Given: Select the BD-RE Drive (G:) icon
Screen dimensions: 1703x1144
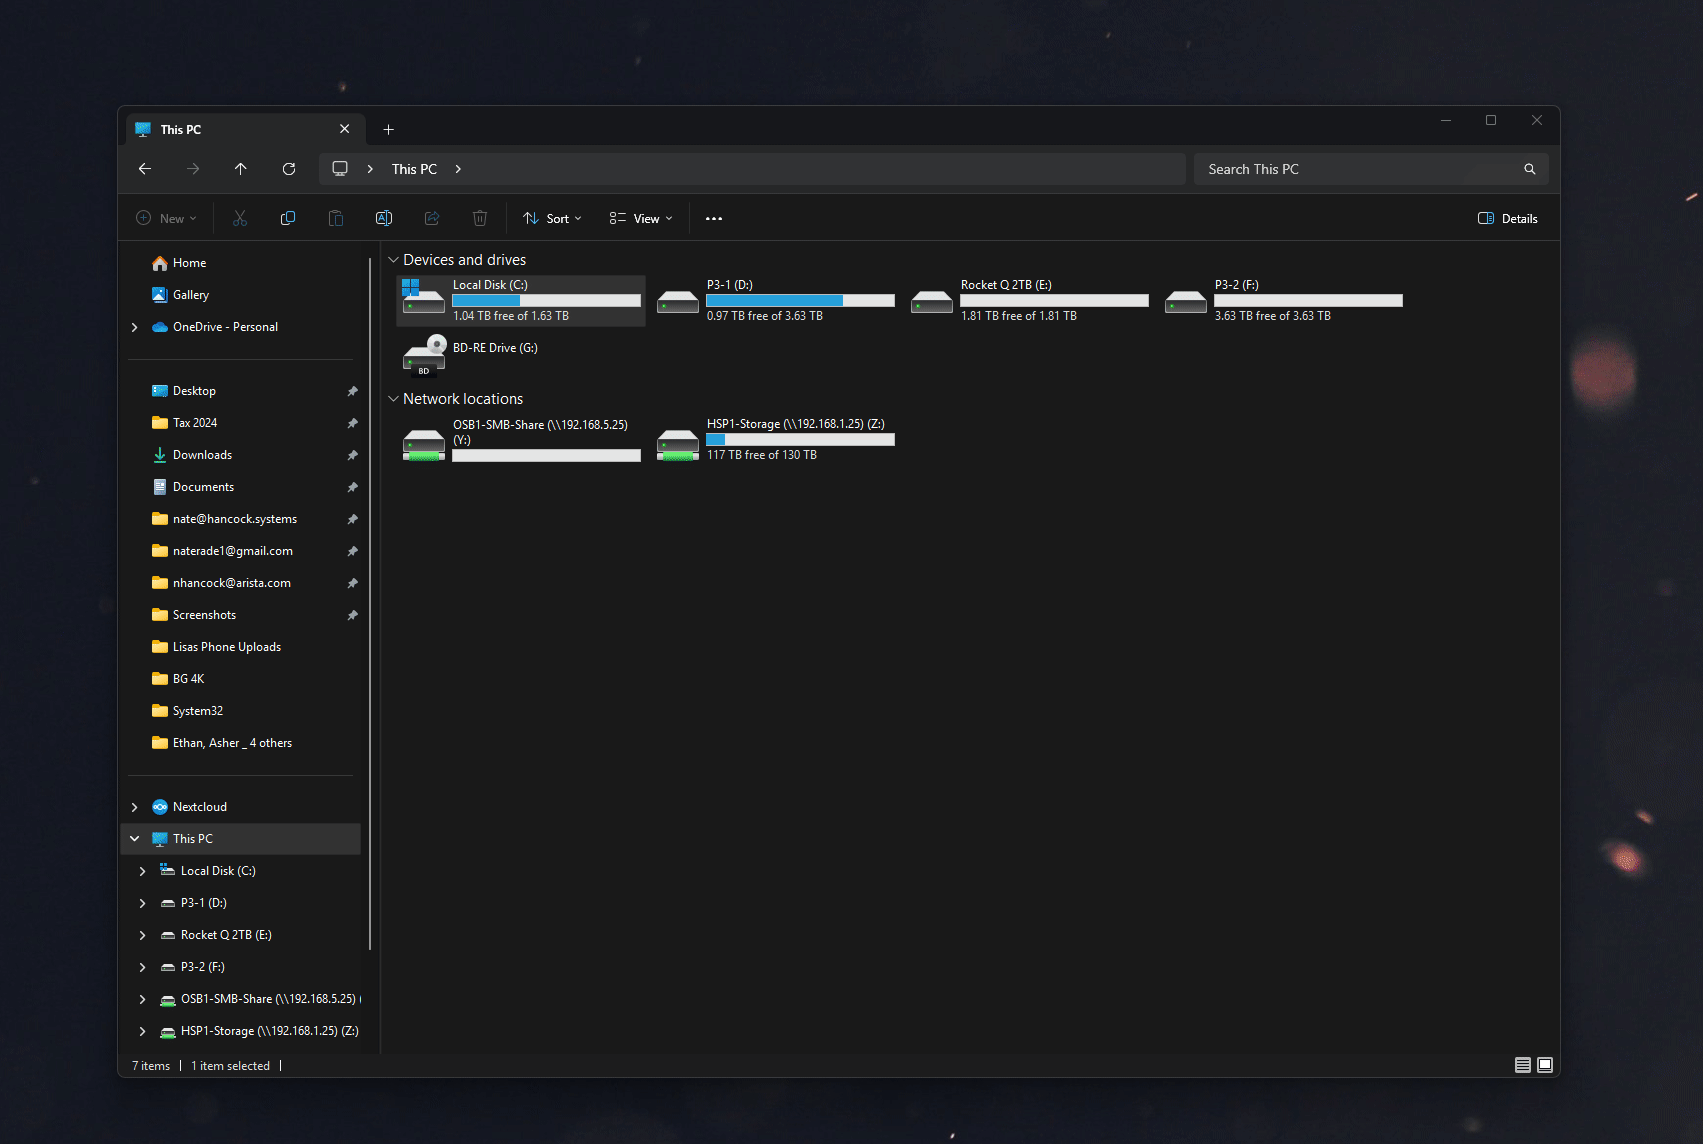Looking at the screenshot, I should (424, 355).
